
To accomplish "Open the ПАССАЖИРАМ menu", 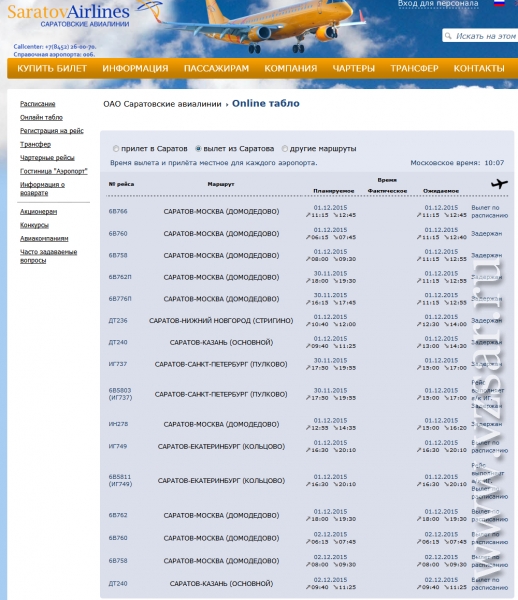I will (216, 68).
